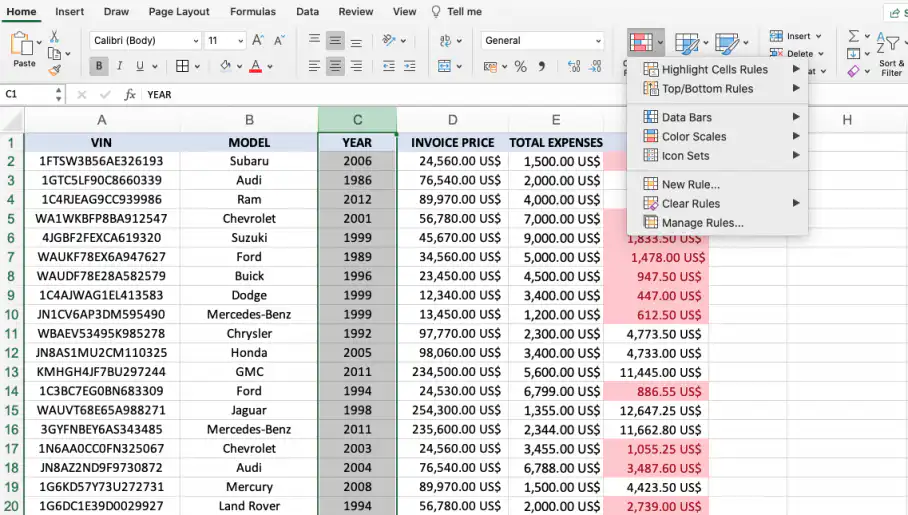Click the Increase Indent icon

[x=409, y=66]
